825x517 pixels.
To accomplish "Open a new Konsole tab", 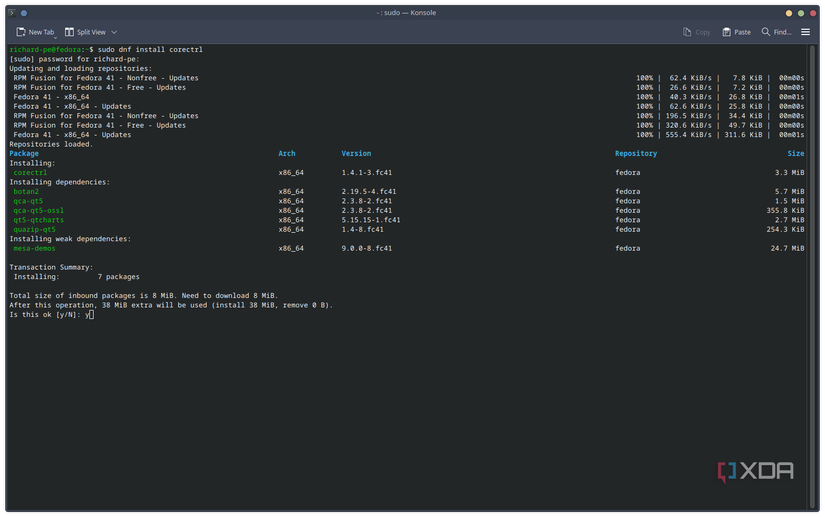I will (35, 32).
